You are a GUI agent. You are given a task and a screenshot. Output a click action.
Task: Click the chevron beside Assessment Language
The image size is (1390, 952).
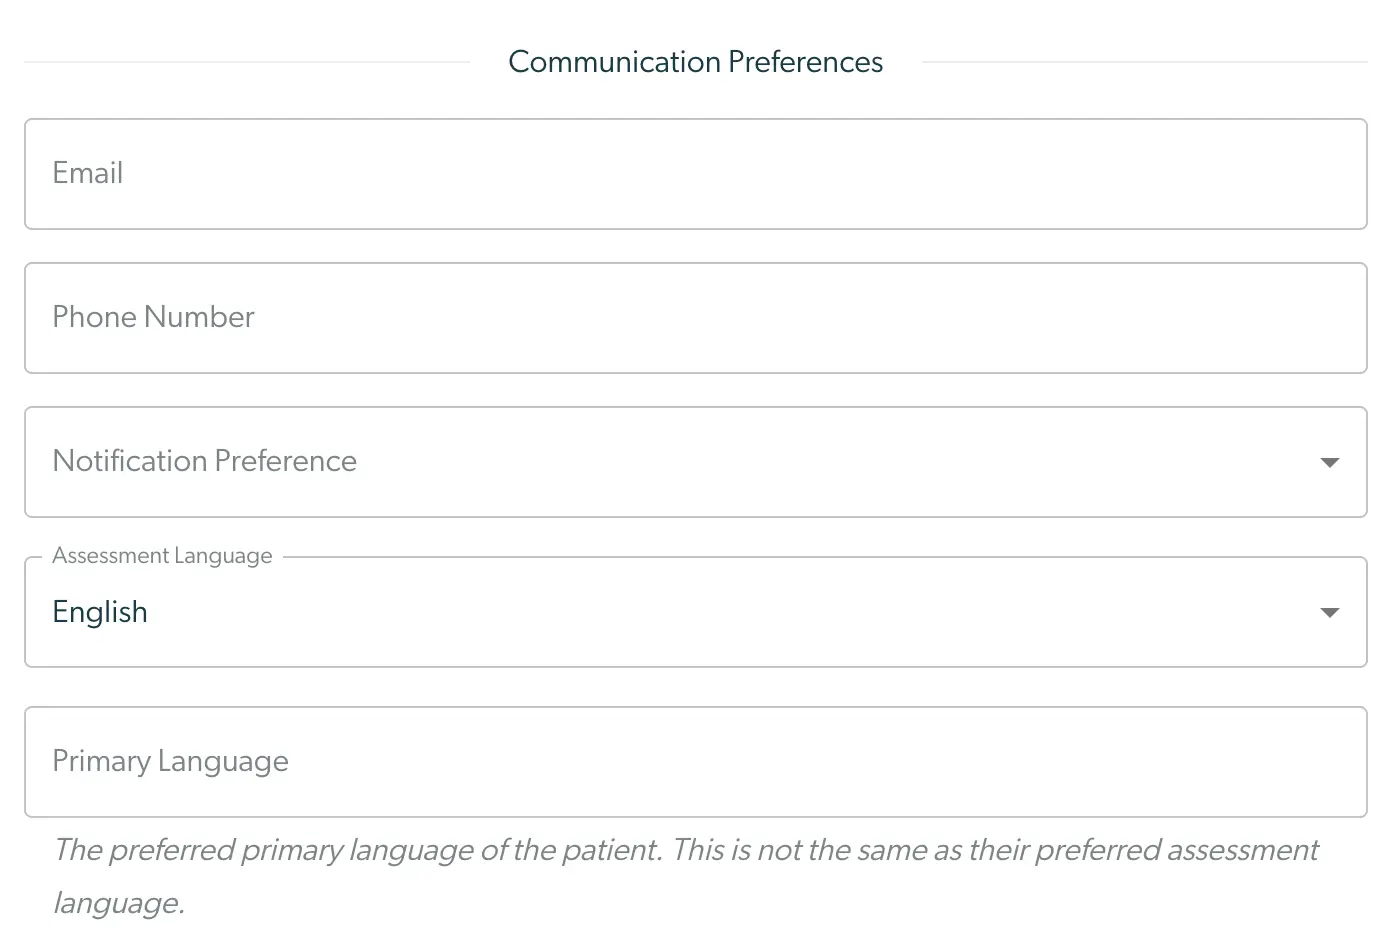click(1330, 611)
